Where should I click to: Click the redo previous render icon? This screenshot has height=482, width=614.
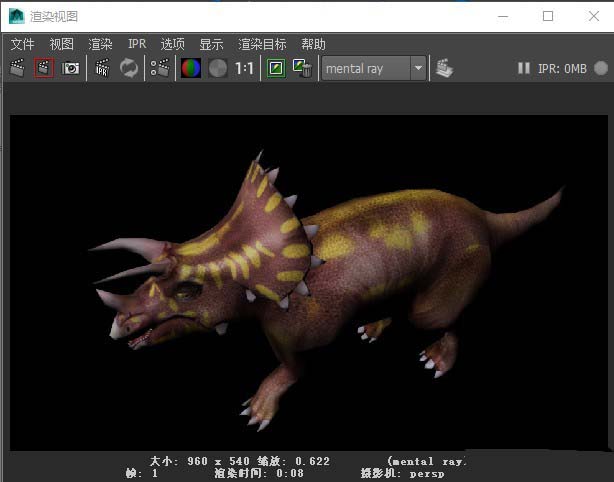click(17, 68)
